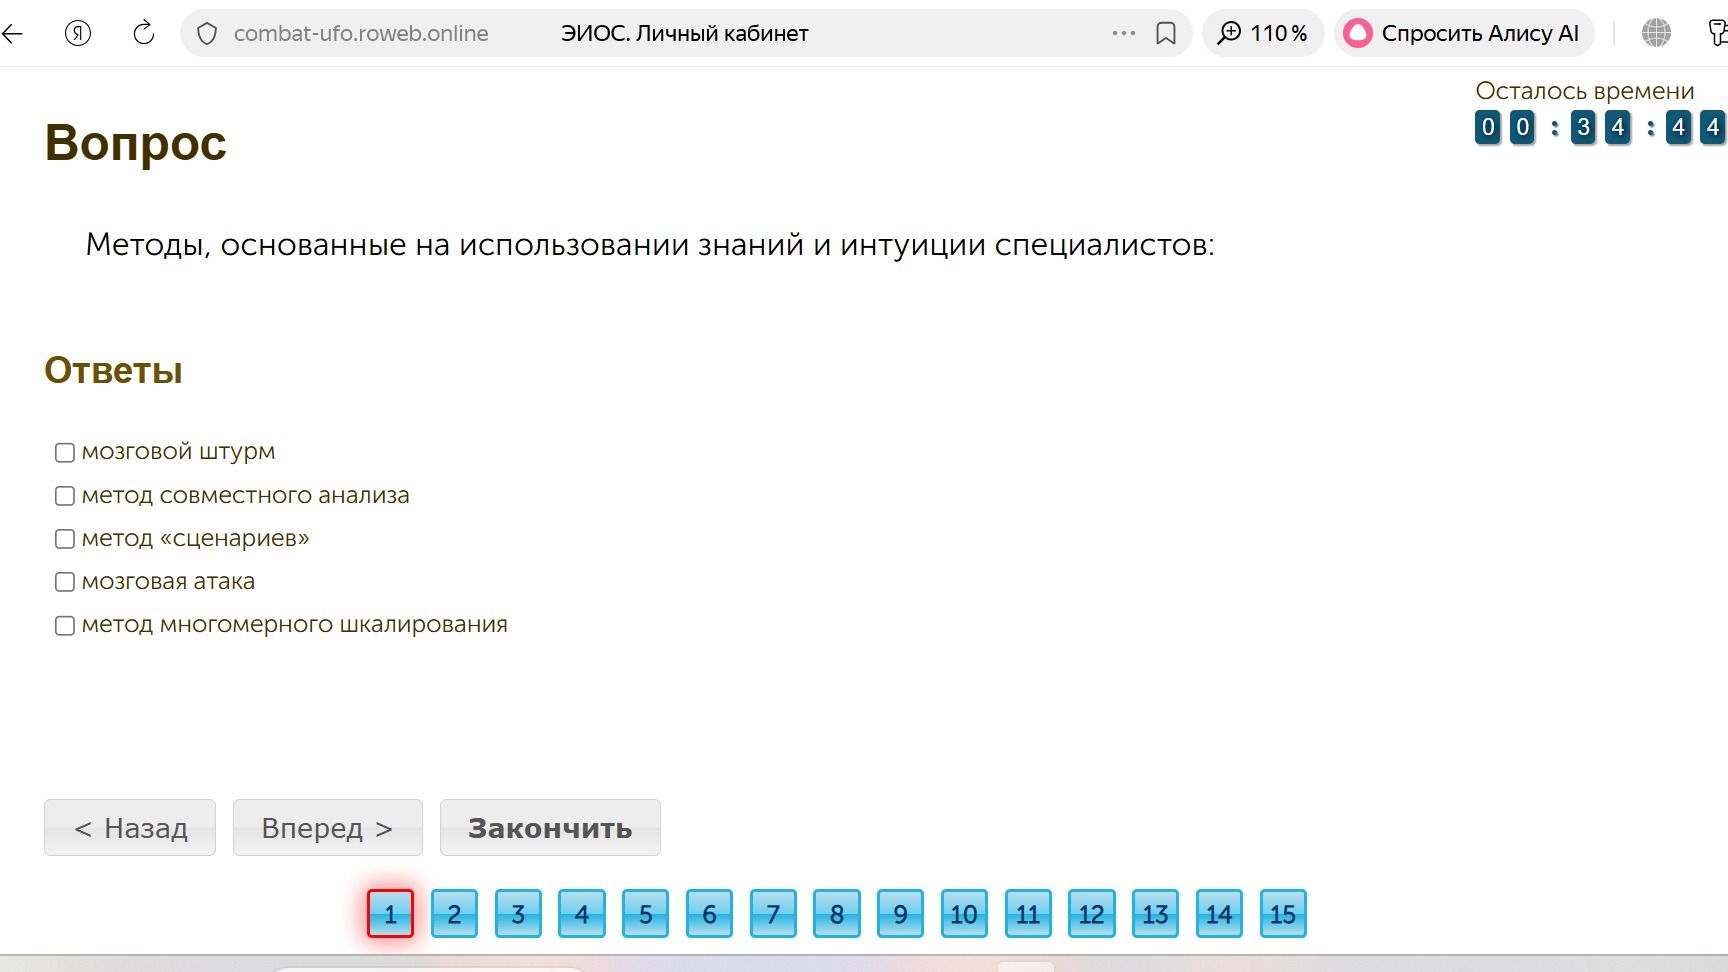The image size is (1728, 972).
Task: Select the "метод «сценариев»" checkbox
Action: point(65,539)
